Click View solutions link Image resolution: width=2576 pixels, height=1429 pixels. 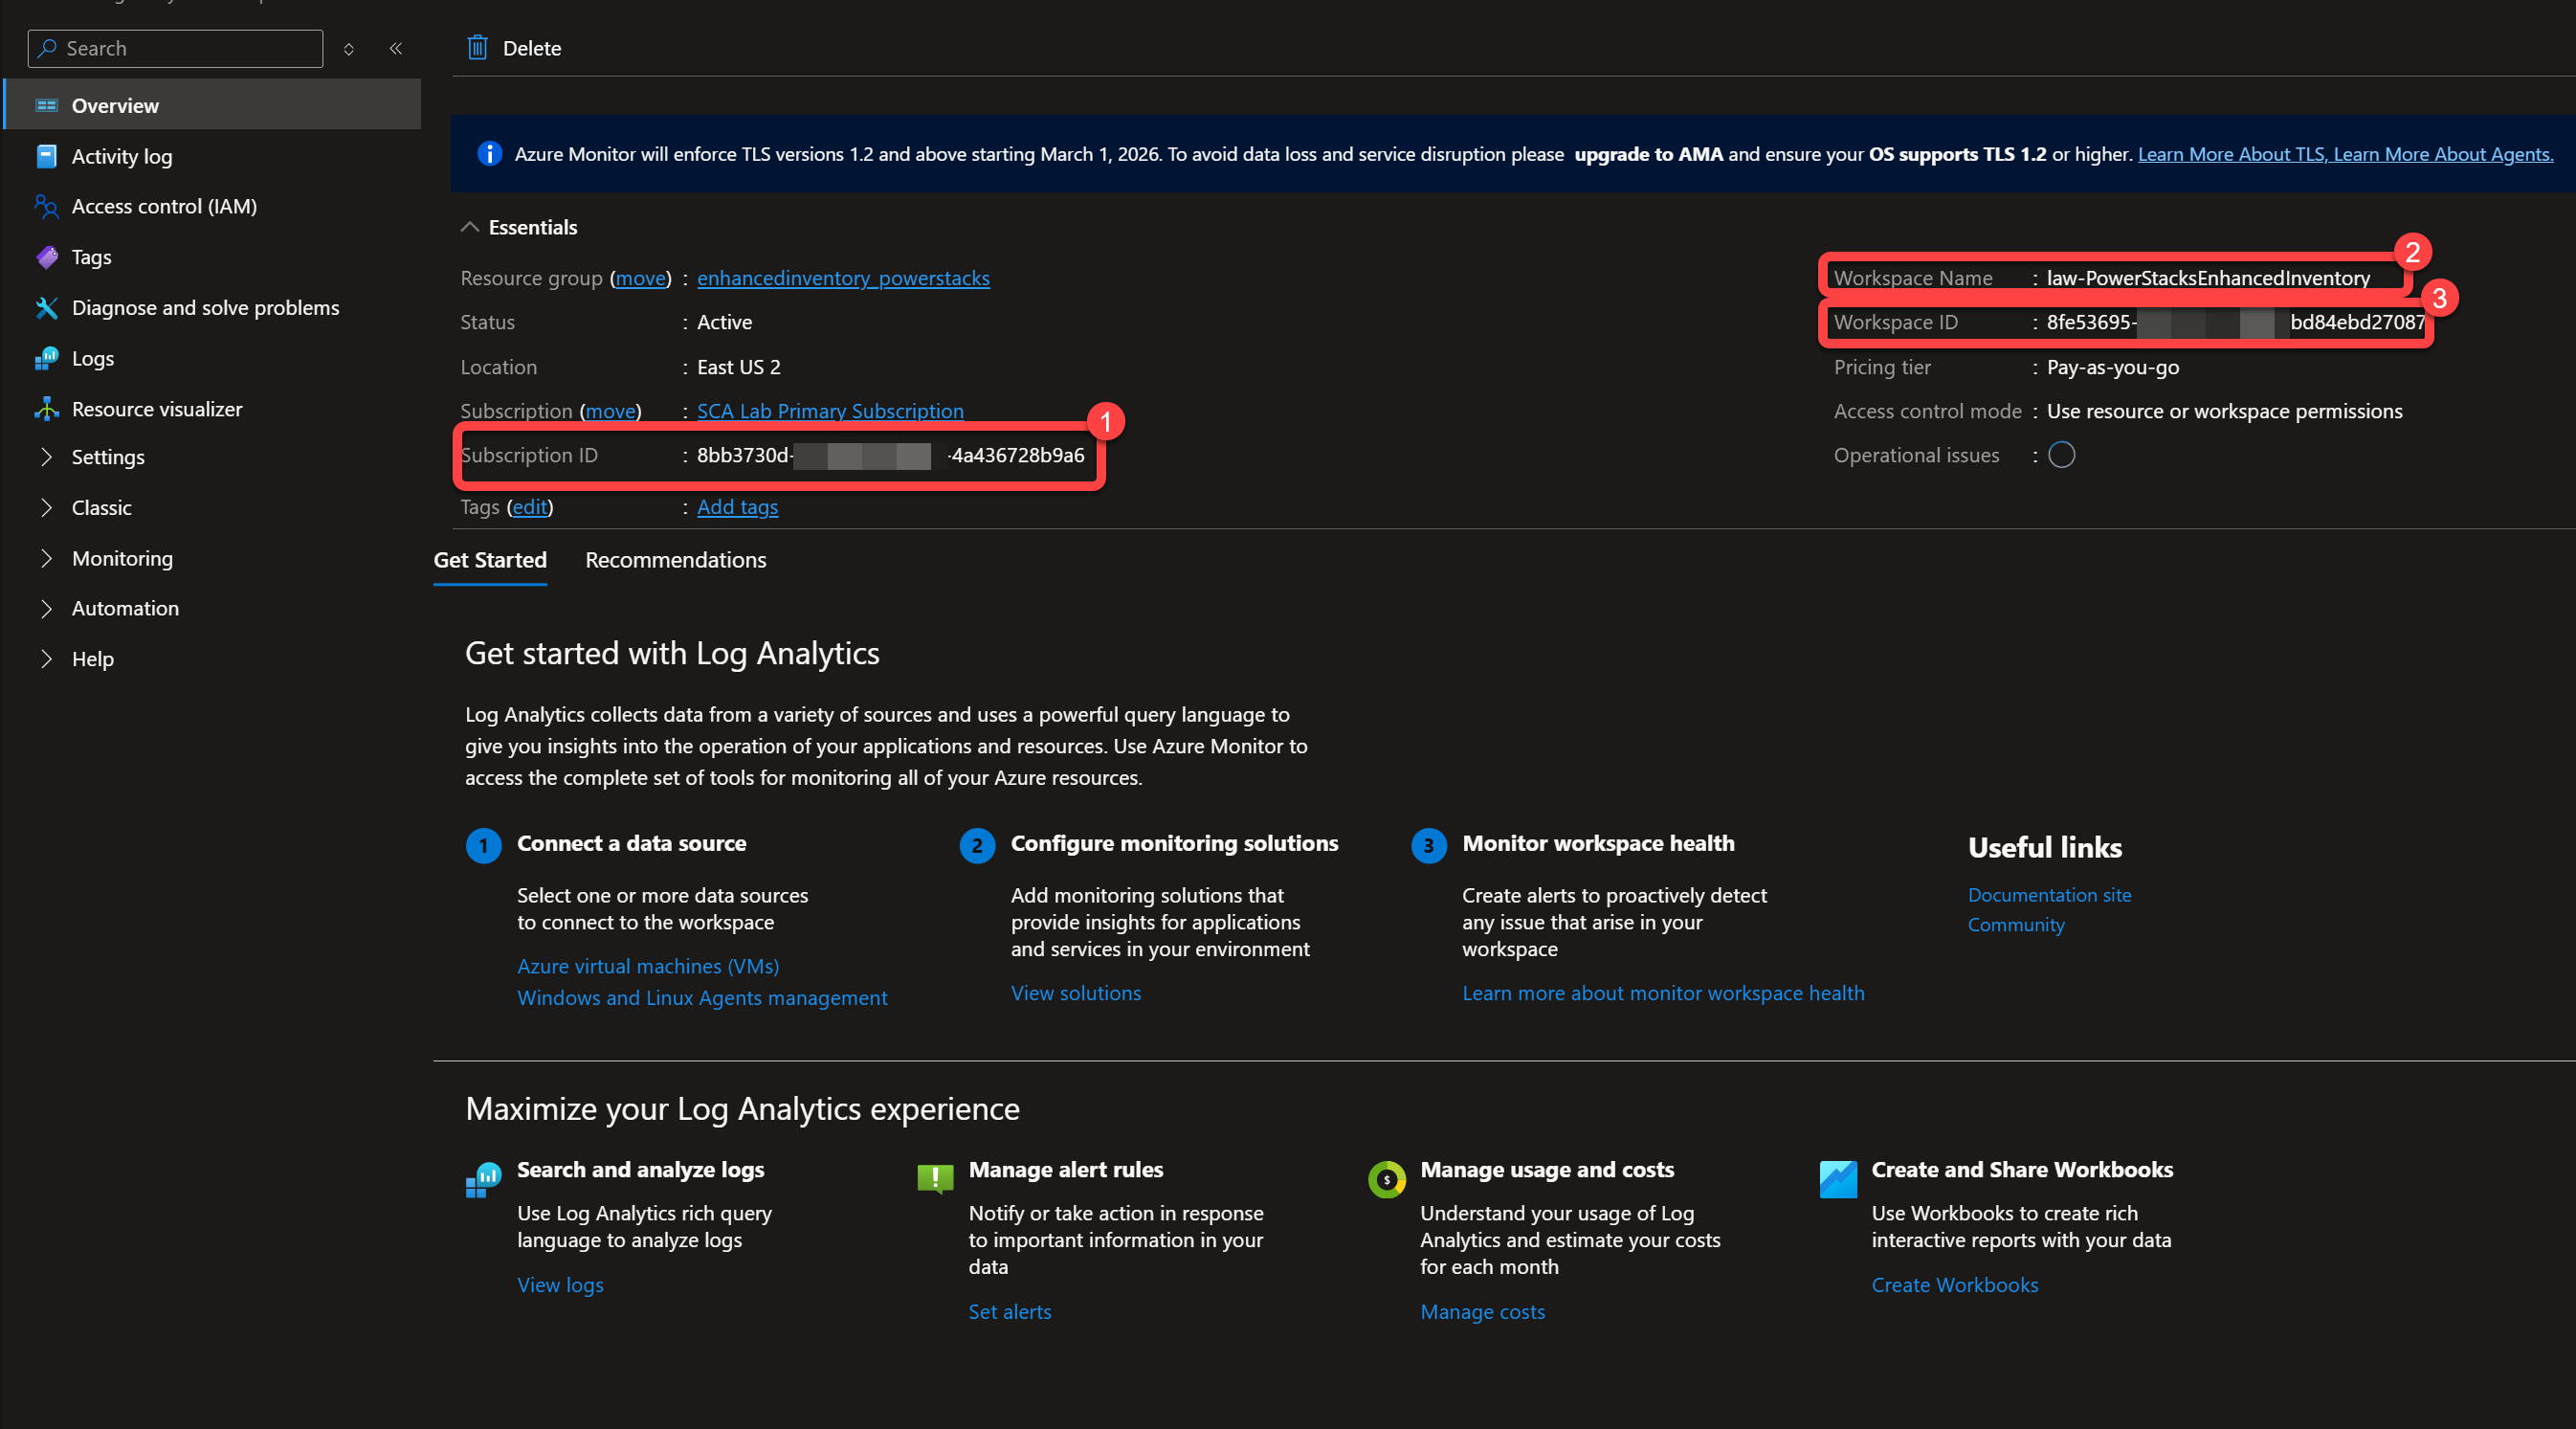point(1075,993)
